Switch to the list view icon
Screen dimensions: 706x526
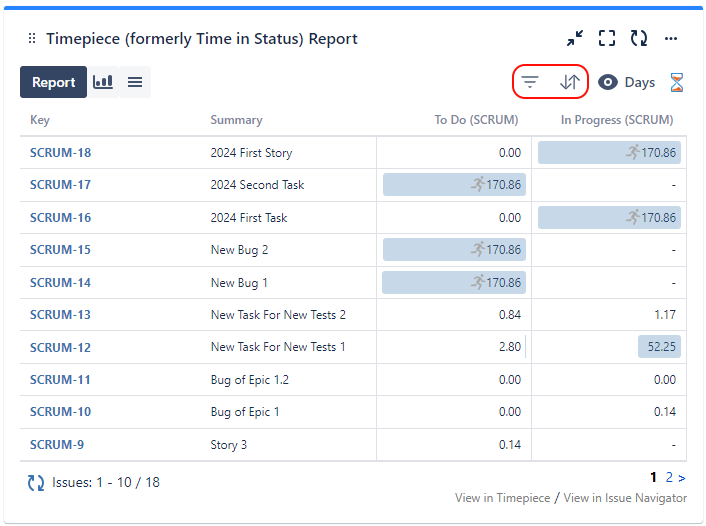tap(135, 82)
